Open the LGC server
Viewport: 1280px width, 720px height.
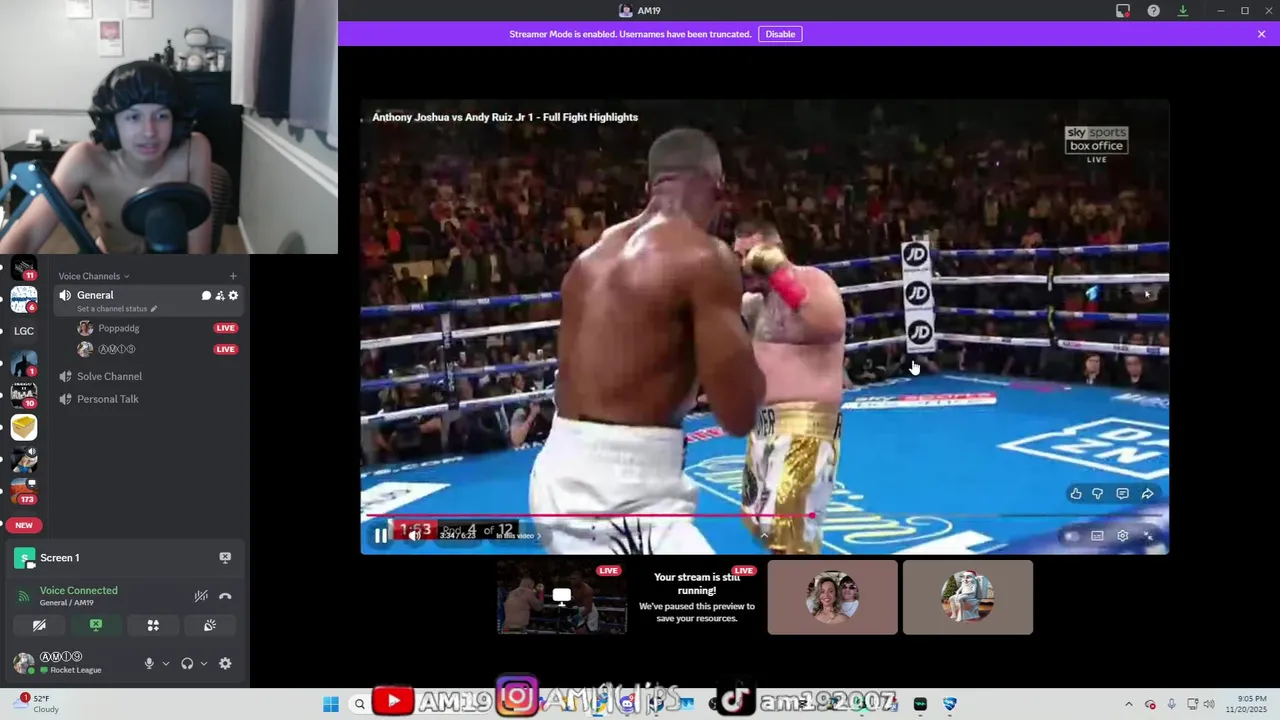coord(24,331)
